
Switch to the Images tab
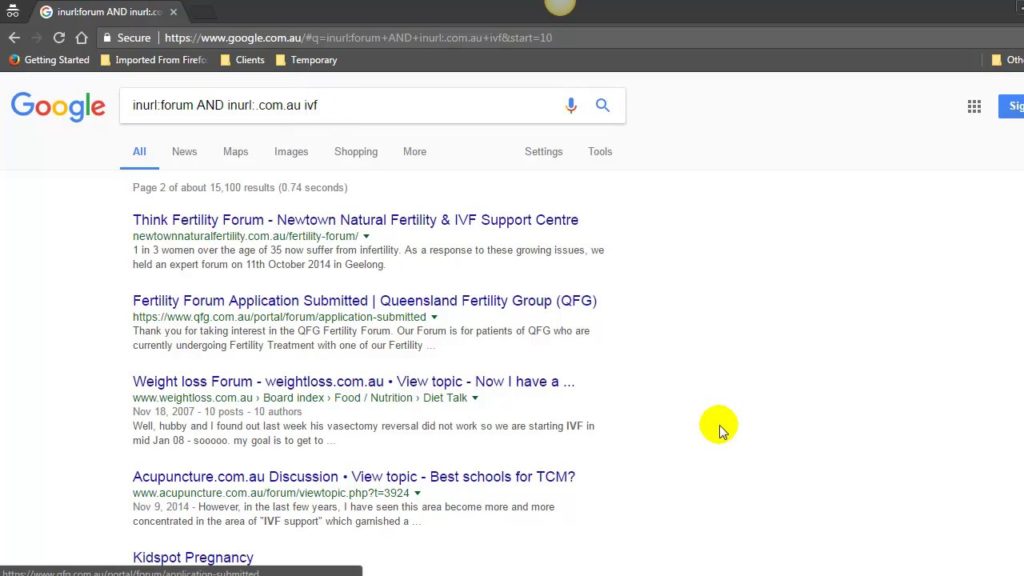coord(291,152)
